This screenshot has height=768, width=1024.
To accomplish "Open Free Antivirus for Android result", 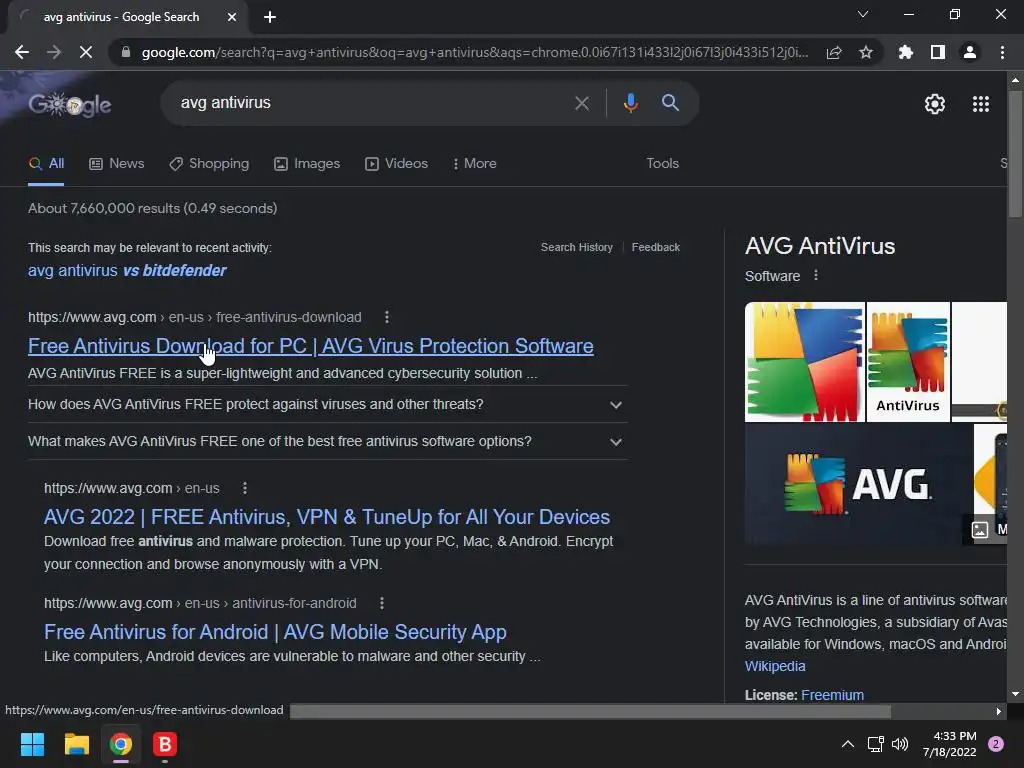I will point(275,632).
